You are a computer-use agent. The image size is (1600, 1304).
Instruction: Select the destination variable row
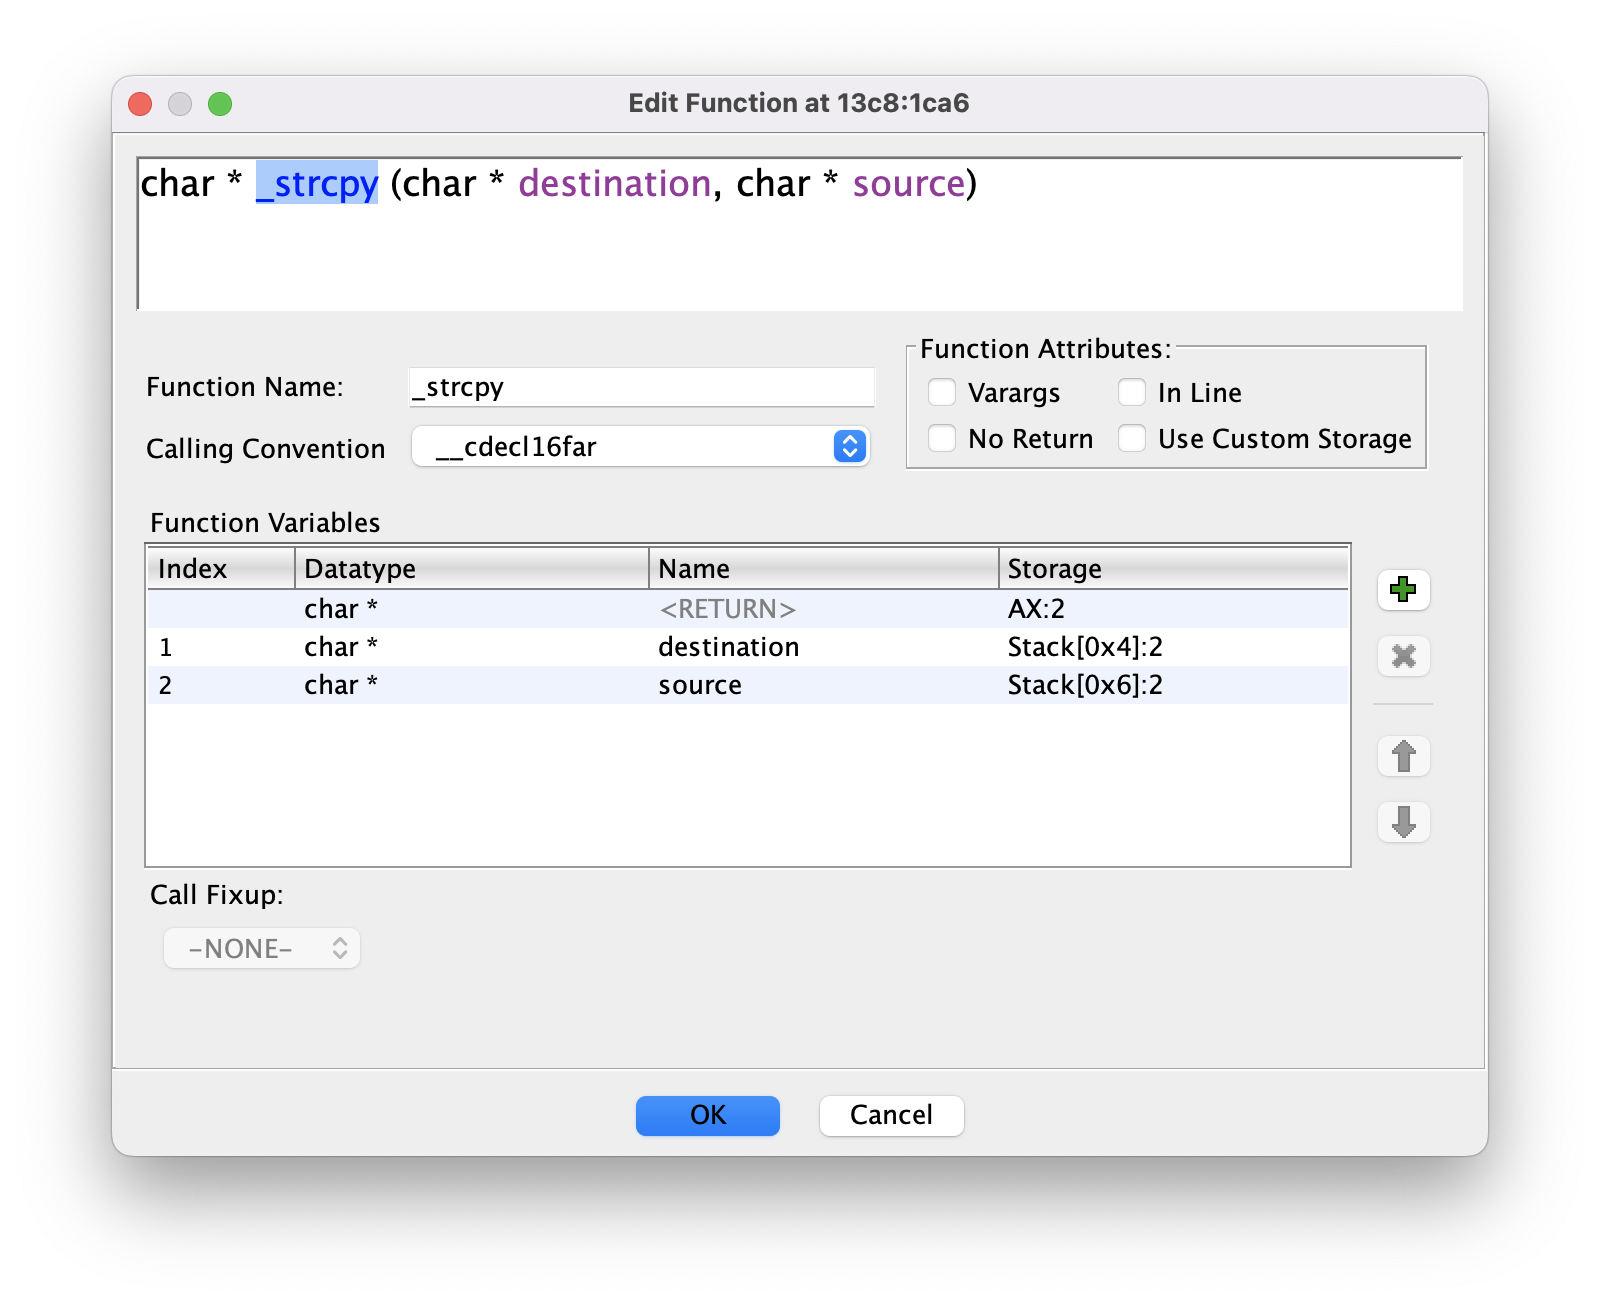[x=729, y=647]
